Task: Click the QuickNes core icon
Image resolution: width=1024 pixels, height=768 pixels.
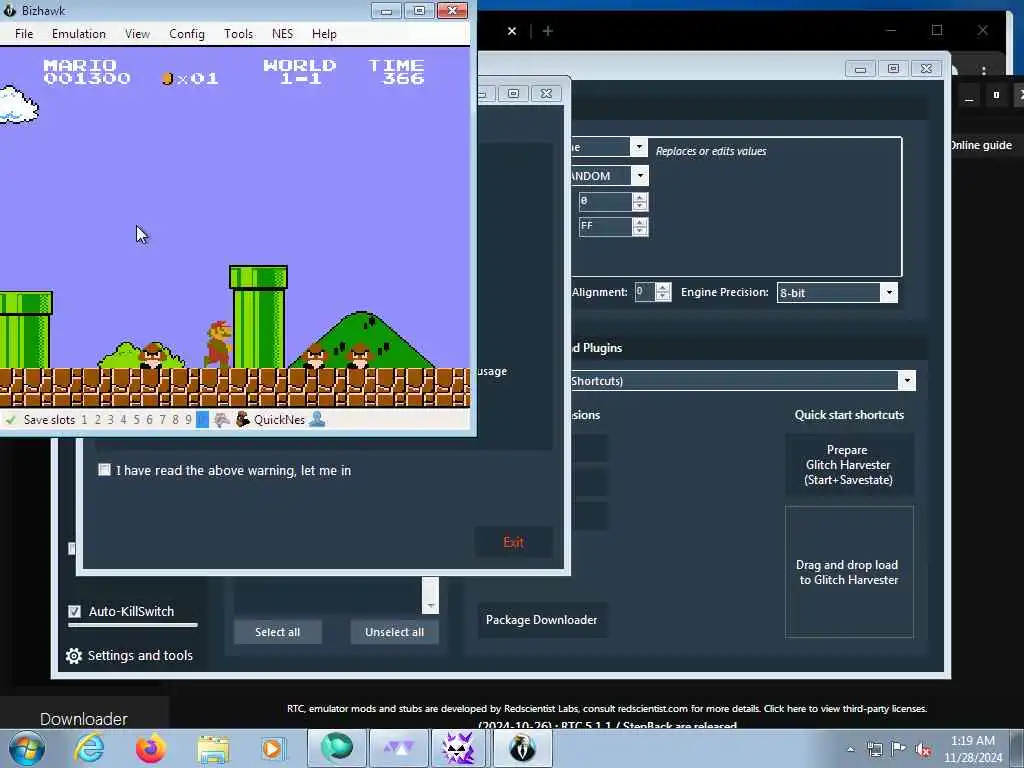Action: [242, 419]
